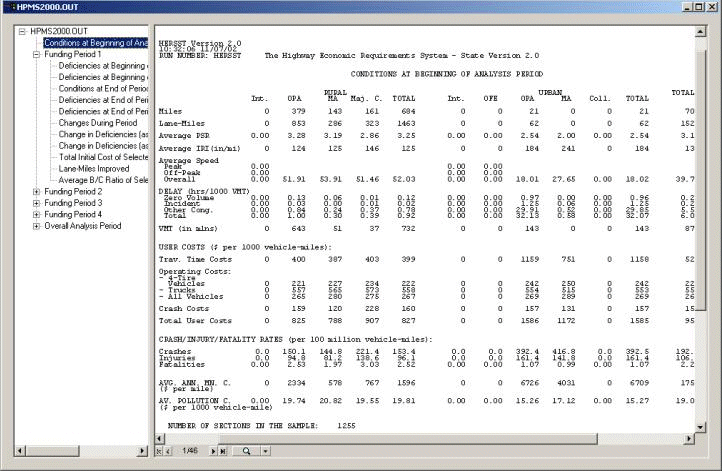Select Funding Period 2 label
Image resolution: width=722 pixels, height=471 pixels.
click(x=73, y=192)
